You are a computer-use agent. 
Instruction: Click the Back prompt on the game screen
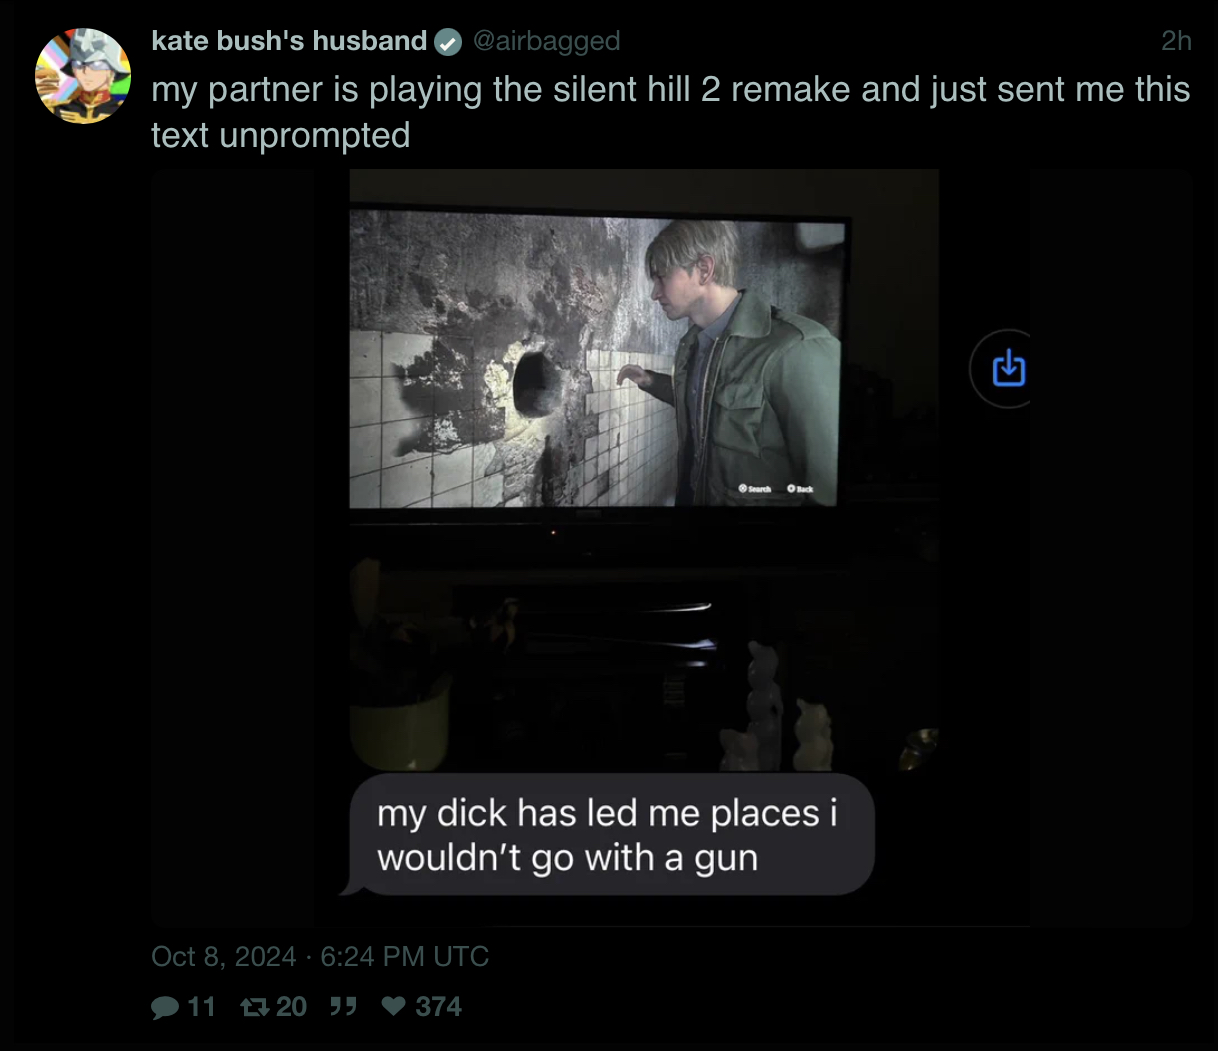(x=800, y=488)
